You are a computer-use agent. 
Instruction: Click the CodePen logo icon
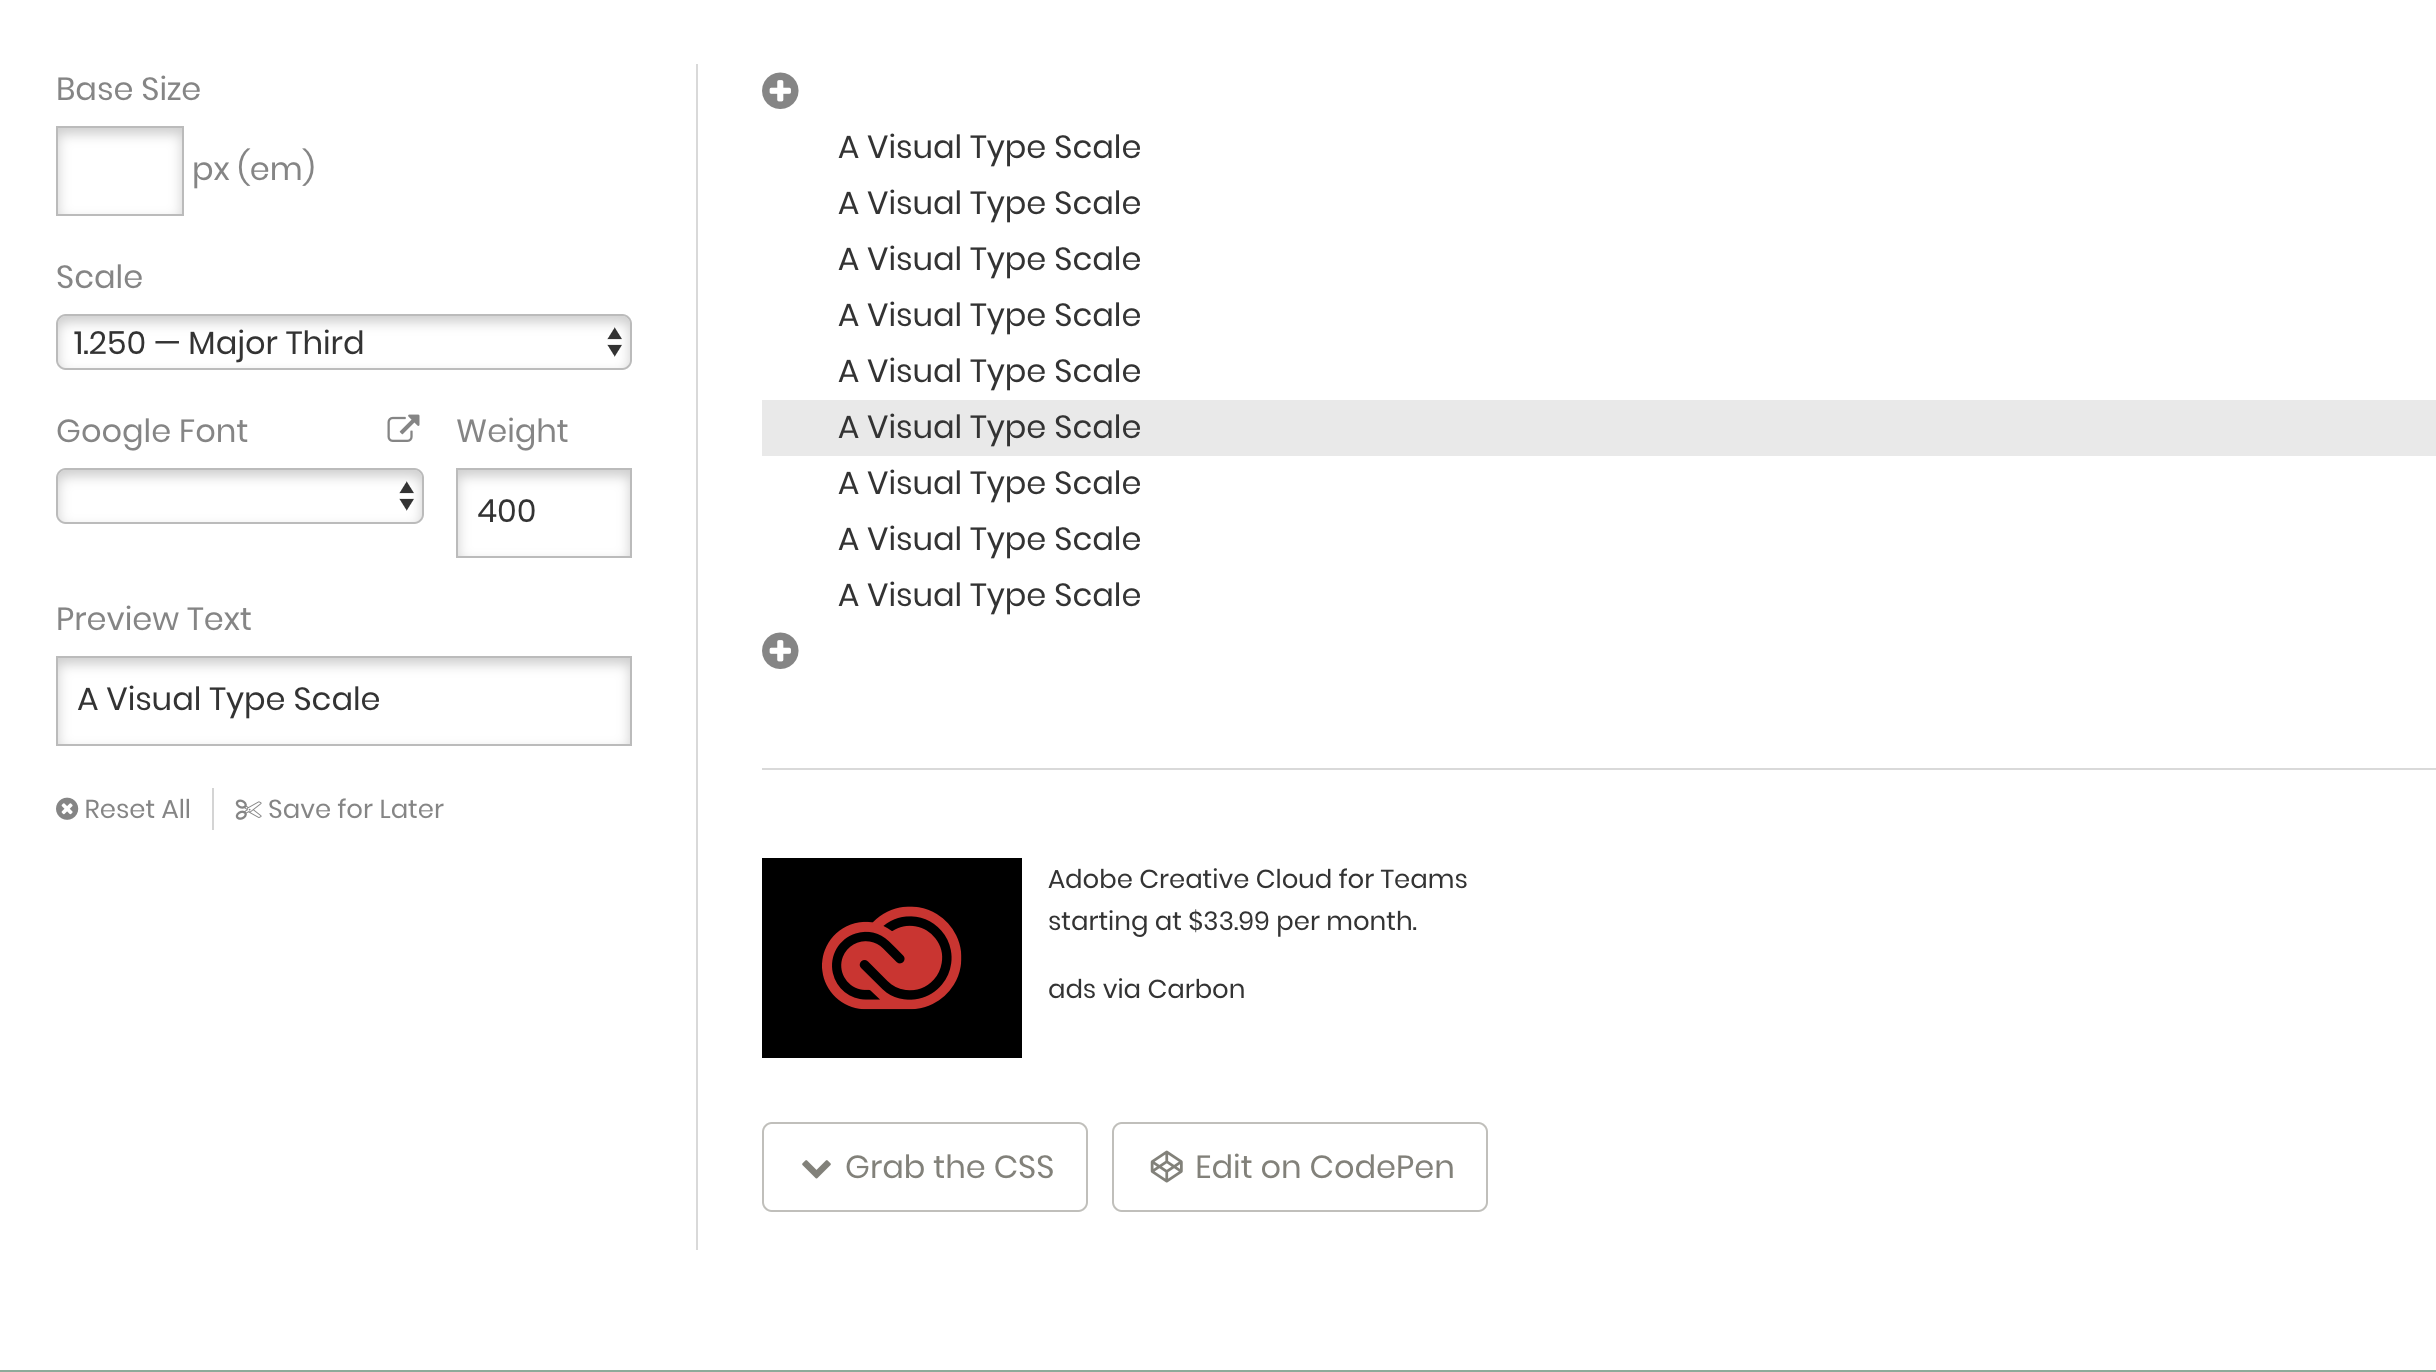pos(1166,1166)
